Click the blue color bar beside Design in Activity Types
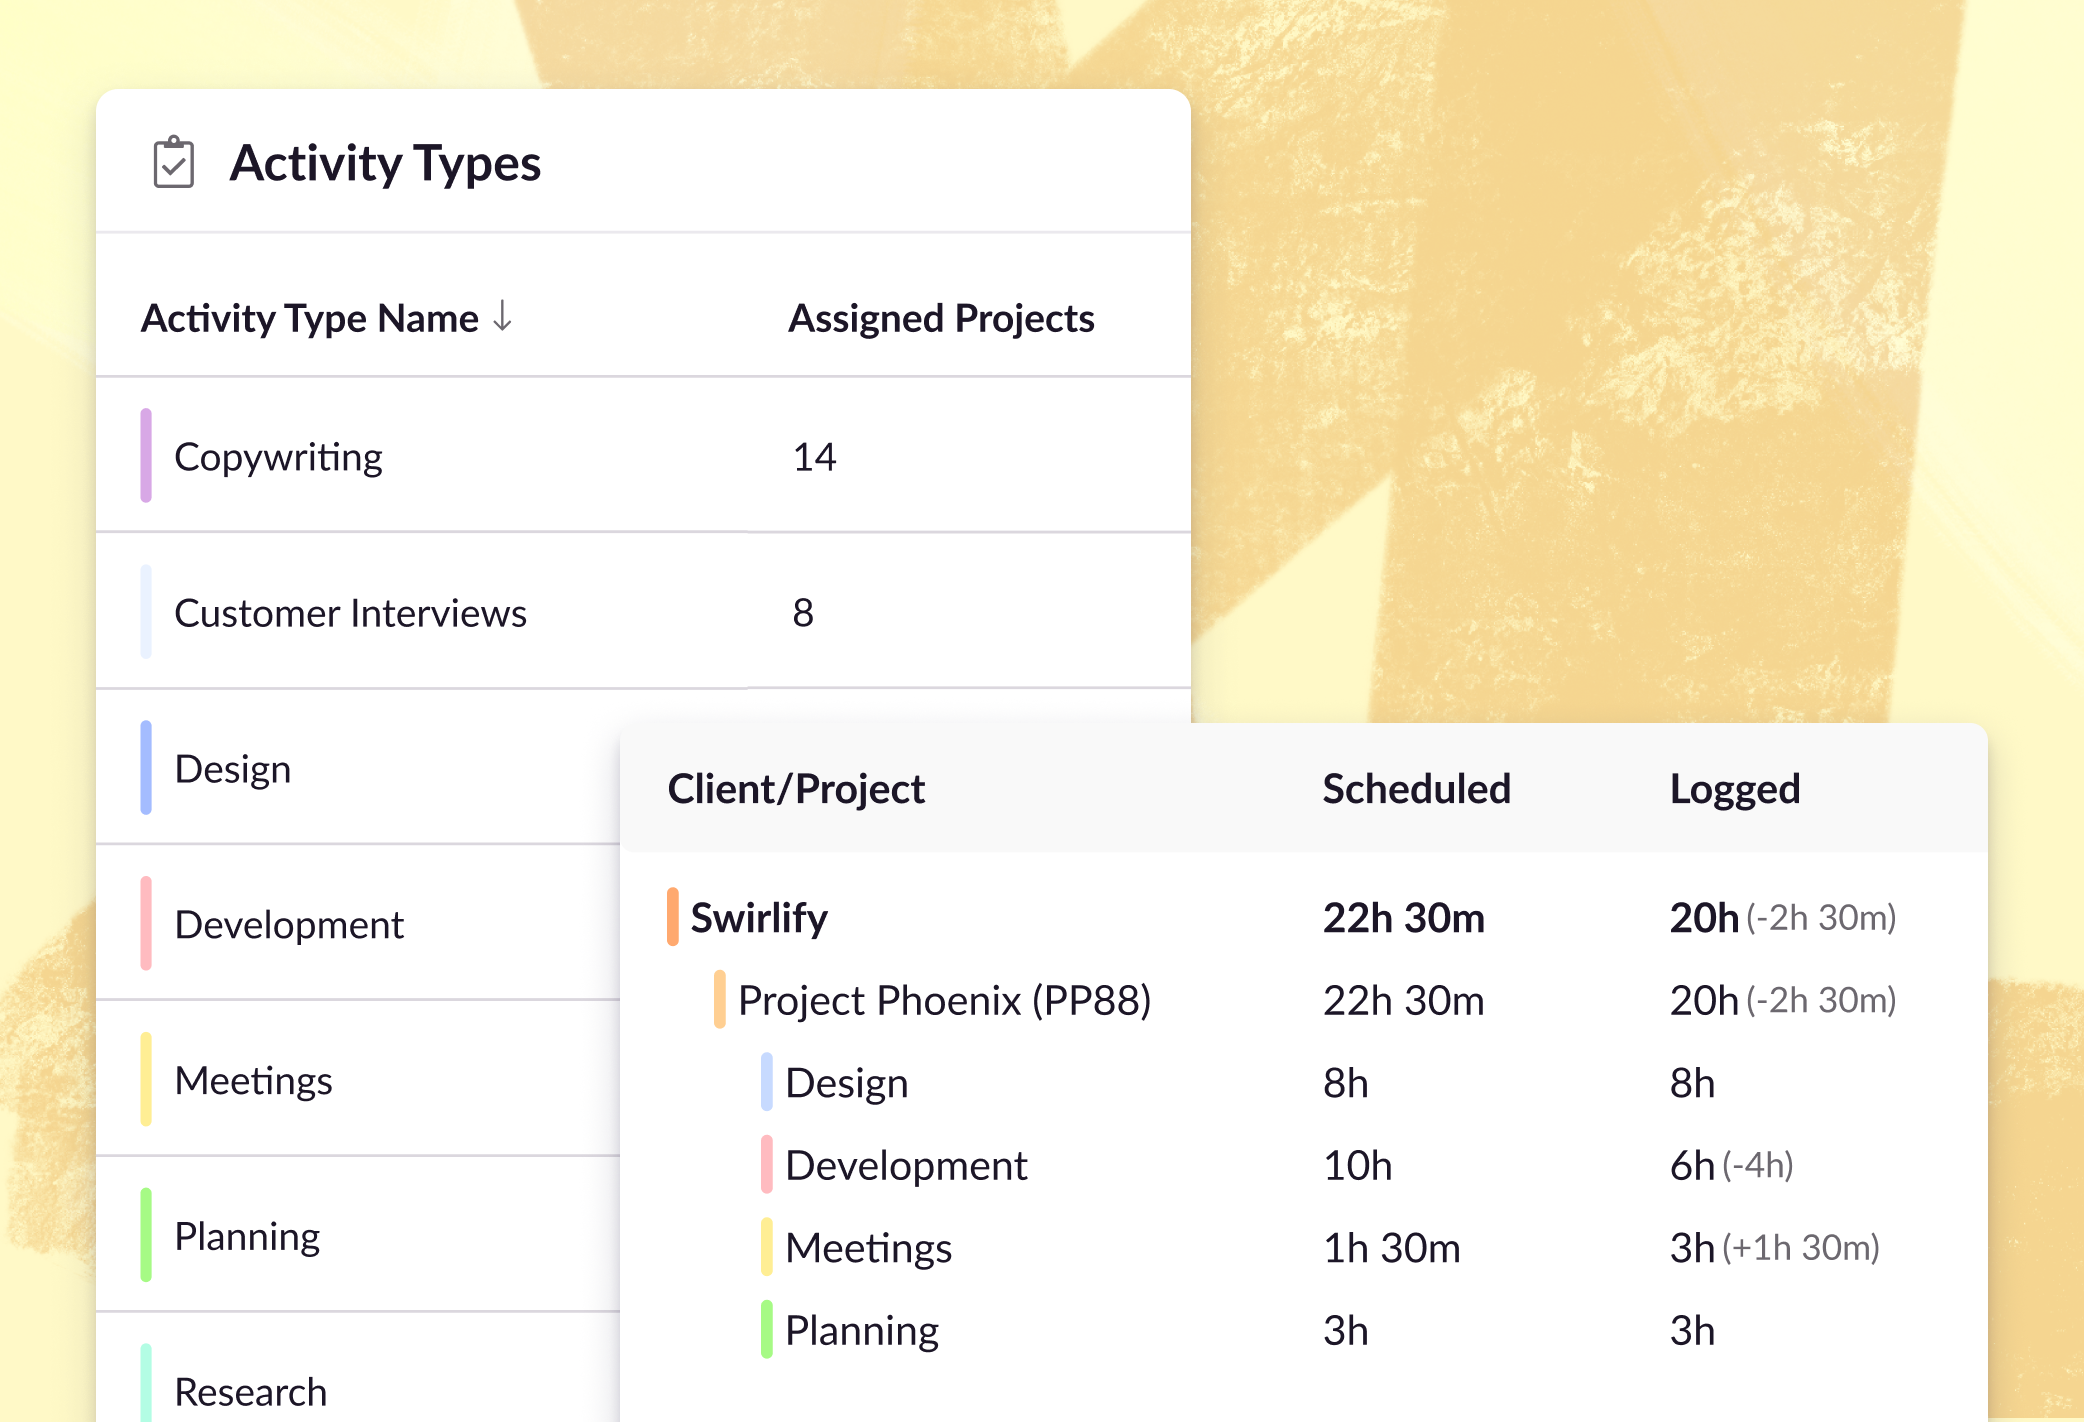Screen dimensions: 2084x1422 coord(146,767)
